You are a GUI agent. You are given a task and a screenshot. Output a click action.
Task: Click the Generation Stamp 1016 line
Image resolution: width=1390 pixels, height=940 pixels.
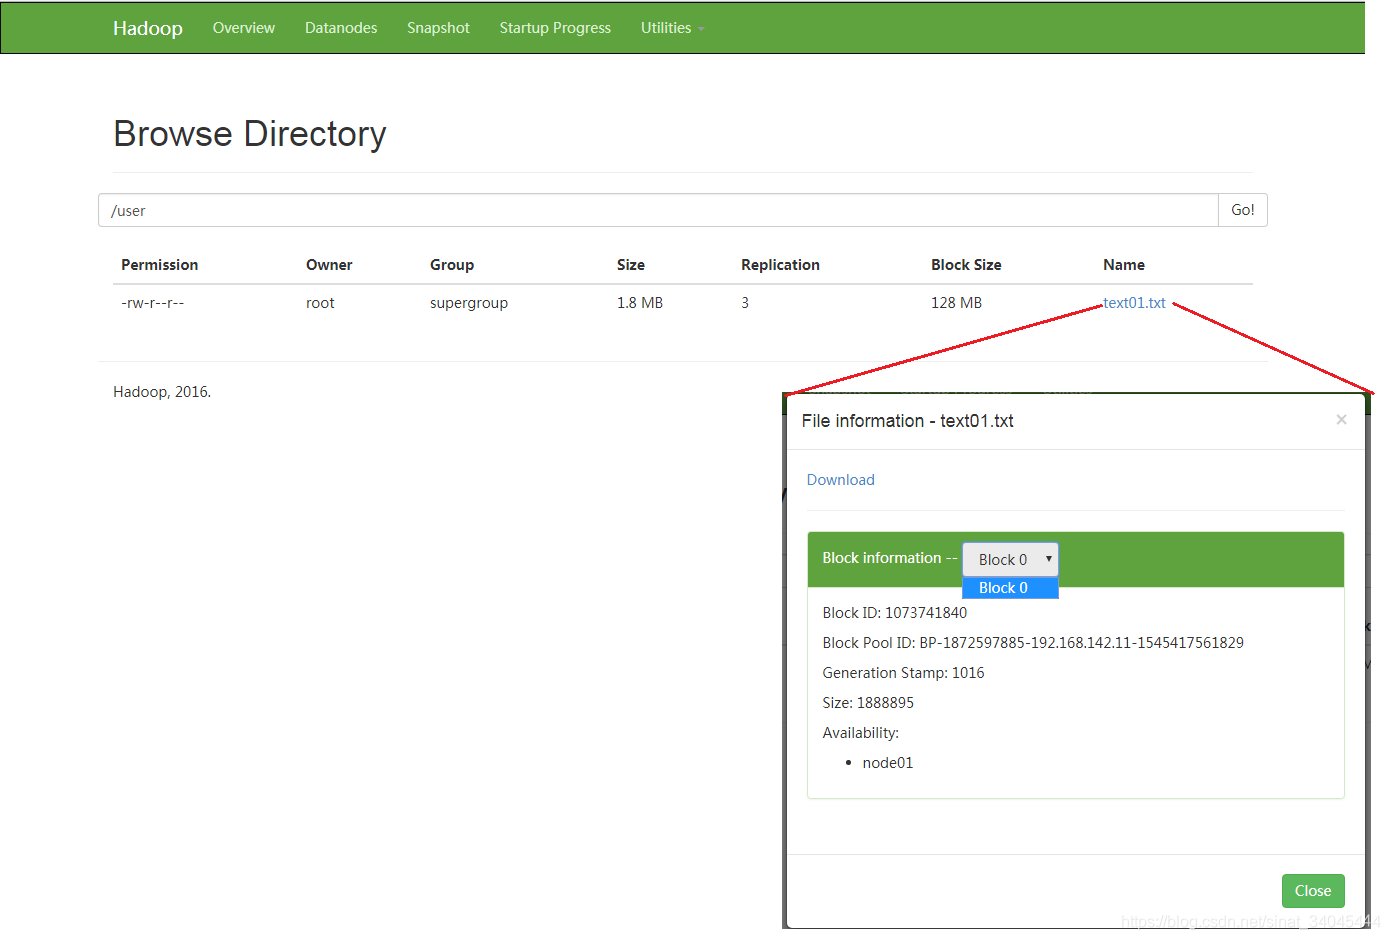click(x=903, y=673)
